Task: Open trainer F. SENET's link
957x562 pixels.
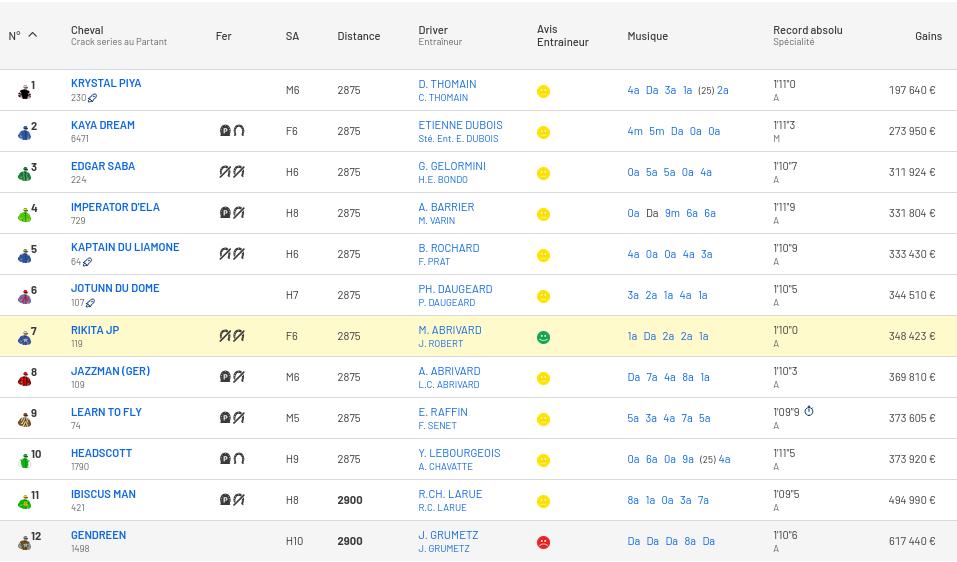Action: (x=437, y=425)
